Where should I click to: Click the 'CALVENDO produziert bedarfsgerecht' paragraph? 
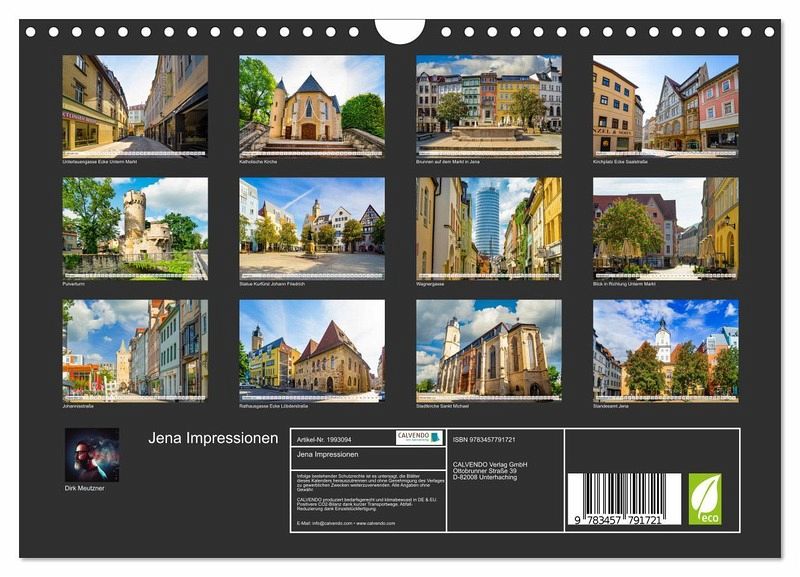[367, 504]
